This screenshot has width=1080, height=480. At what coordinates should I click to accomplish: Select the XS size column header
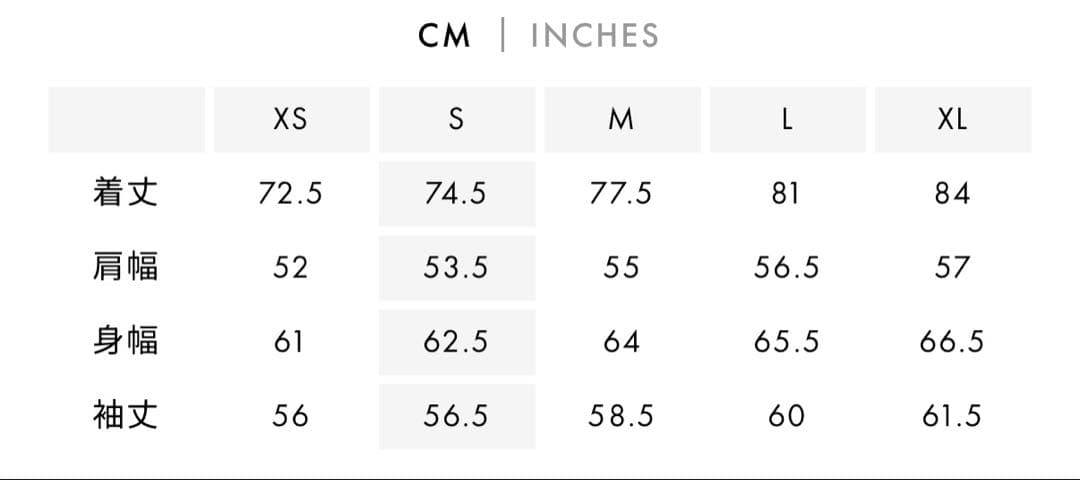pos(291,120)
